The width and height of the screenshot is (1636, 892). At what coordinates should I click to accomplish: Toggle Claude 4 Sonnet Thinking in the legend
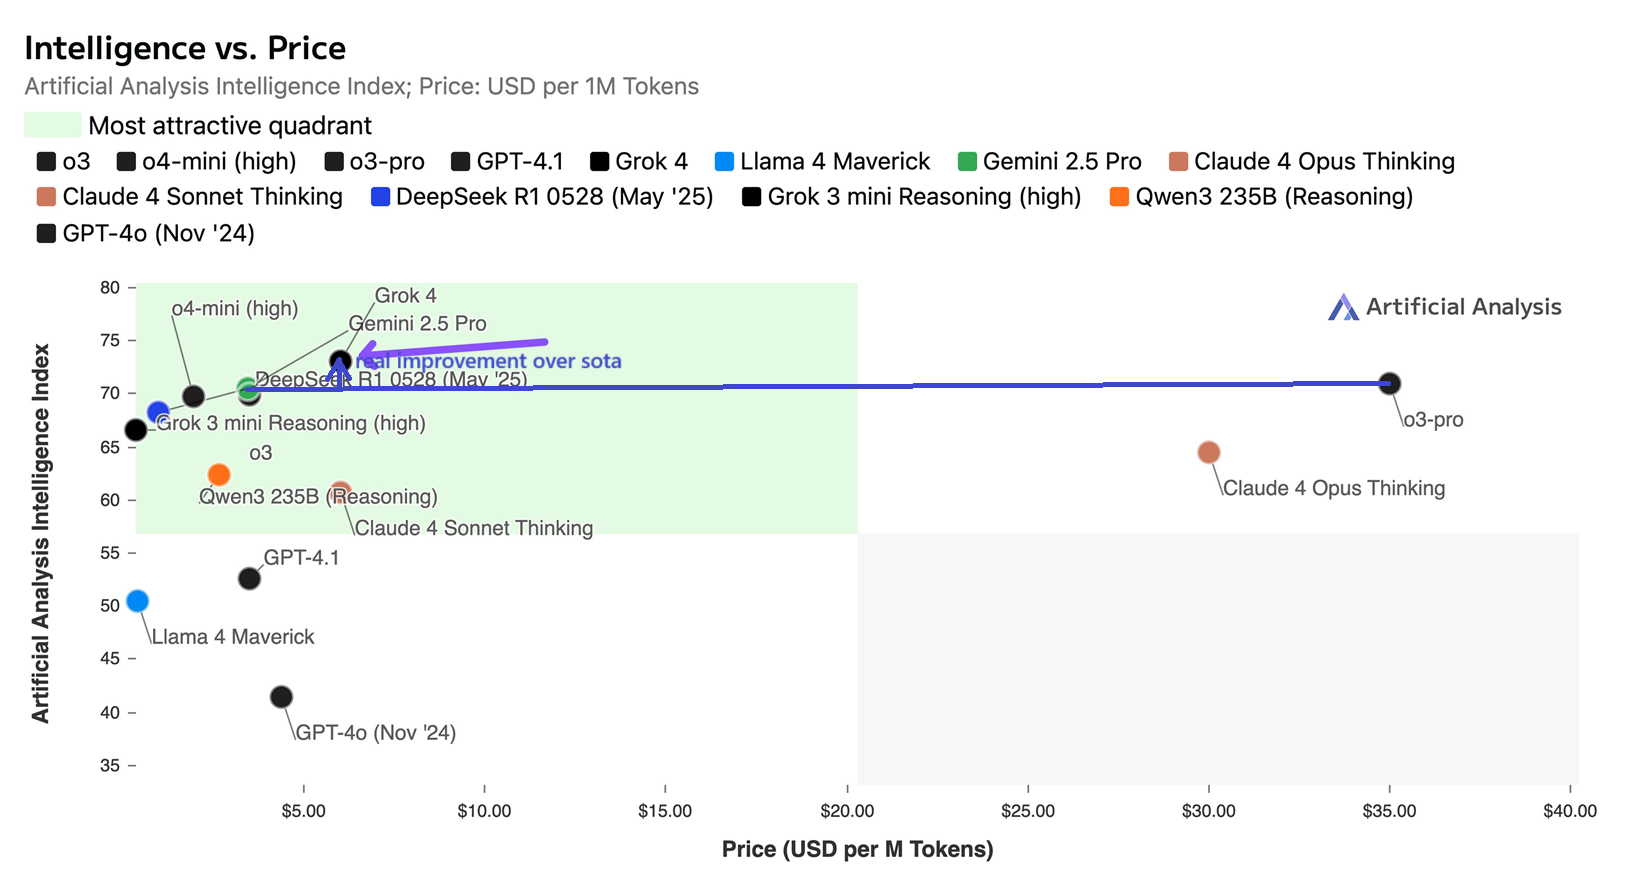click(190, 197)
